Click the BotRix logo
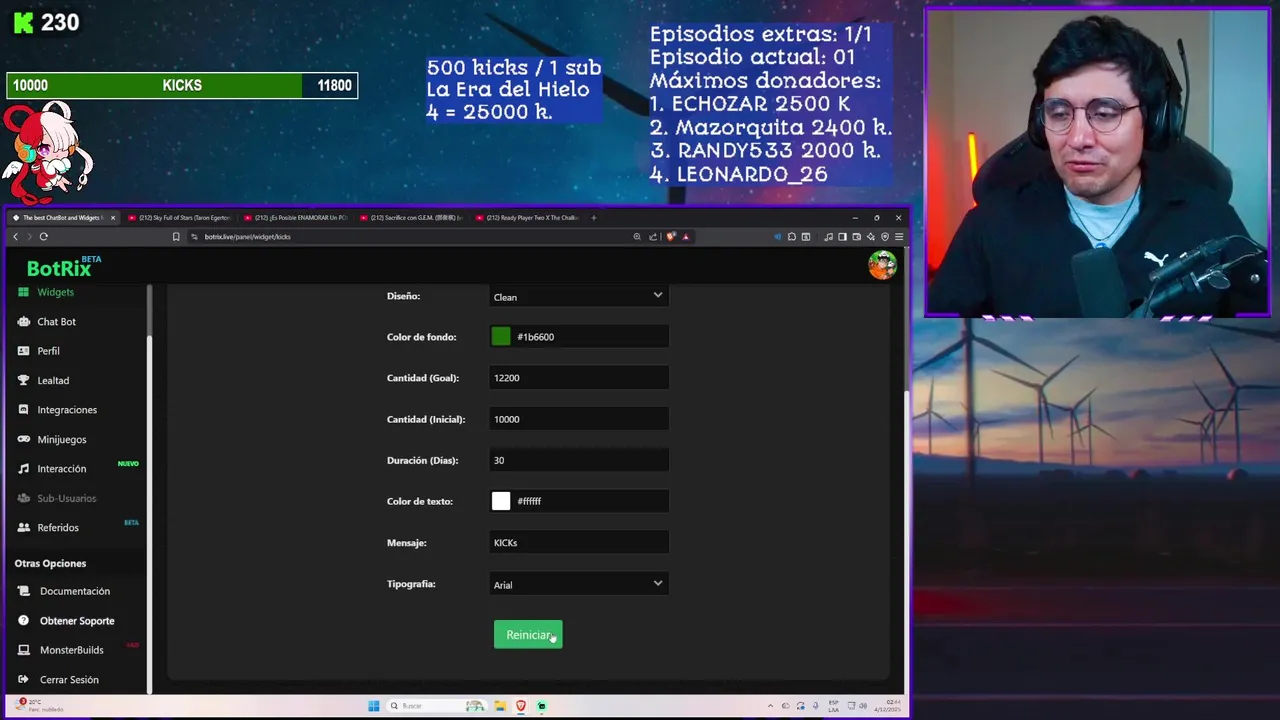Viewport: 1280px width, 720px height. pyautogui.click(x=63, y=266)
